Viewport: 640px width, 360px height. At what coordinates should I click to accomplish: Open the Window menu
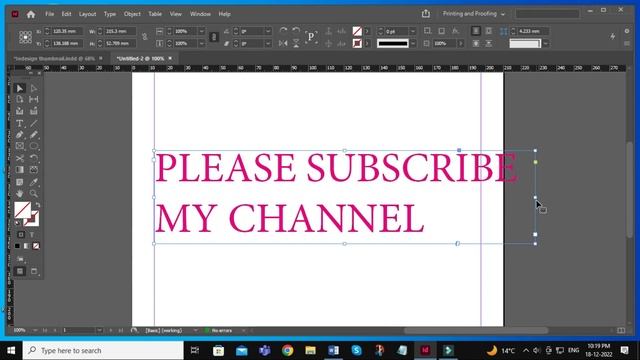coord(200,14)
